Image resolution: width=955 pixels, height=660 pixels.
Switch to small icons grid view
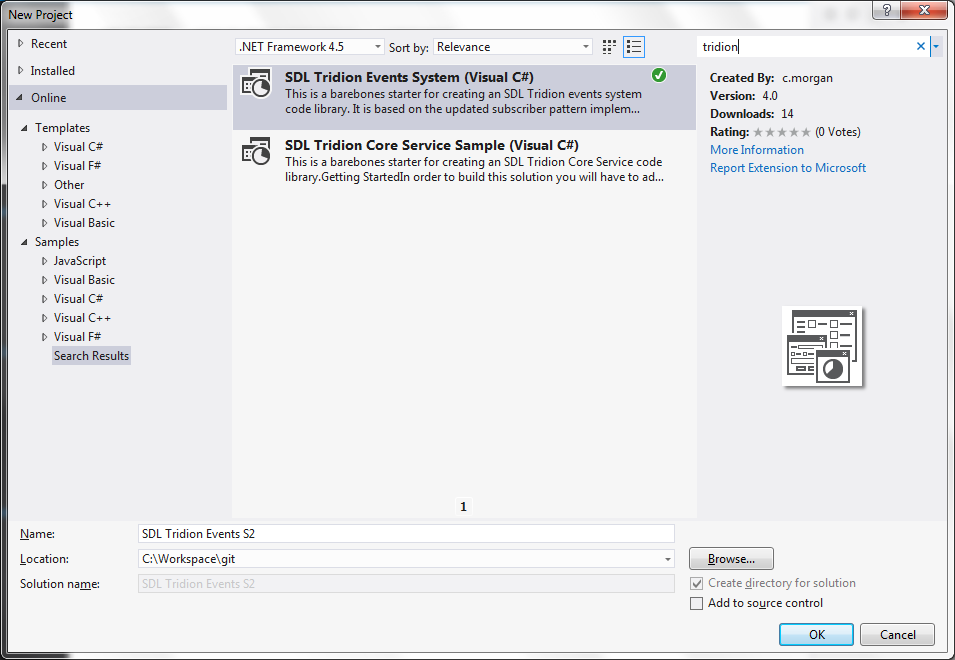[610, 47]
